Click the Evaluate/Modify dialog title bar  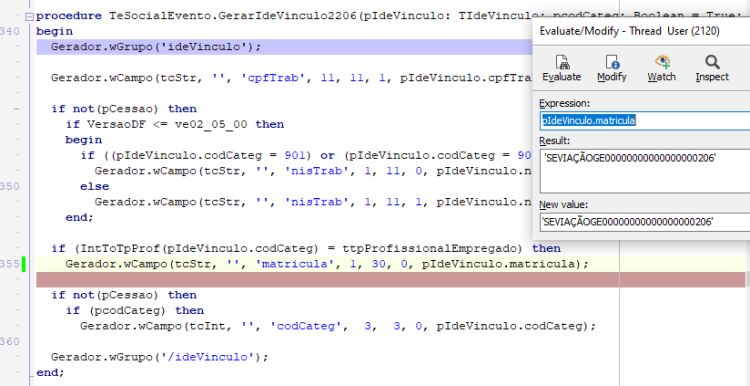(x=641, y=31)
